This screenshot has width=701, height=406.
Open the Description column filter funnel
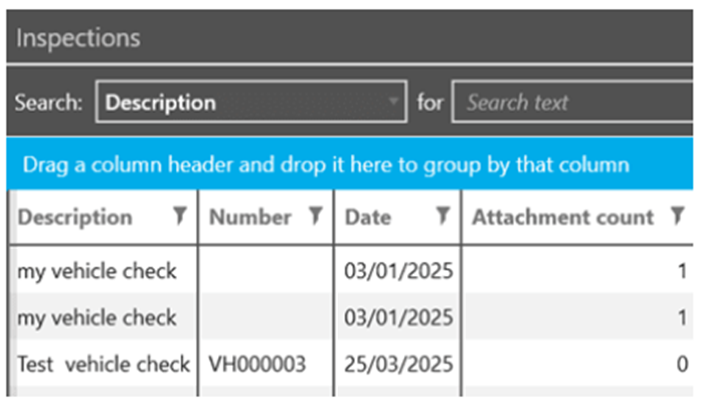coord(180,217)
